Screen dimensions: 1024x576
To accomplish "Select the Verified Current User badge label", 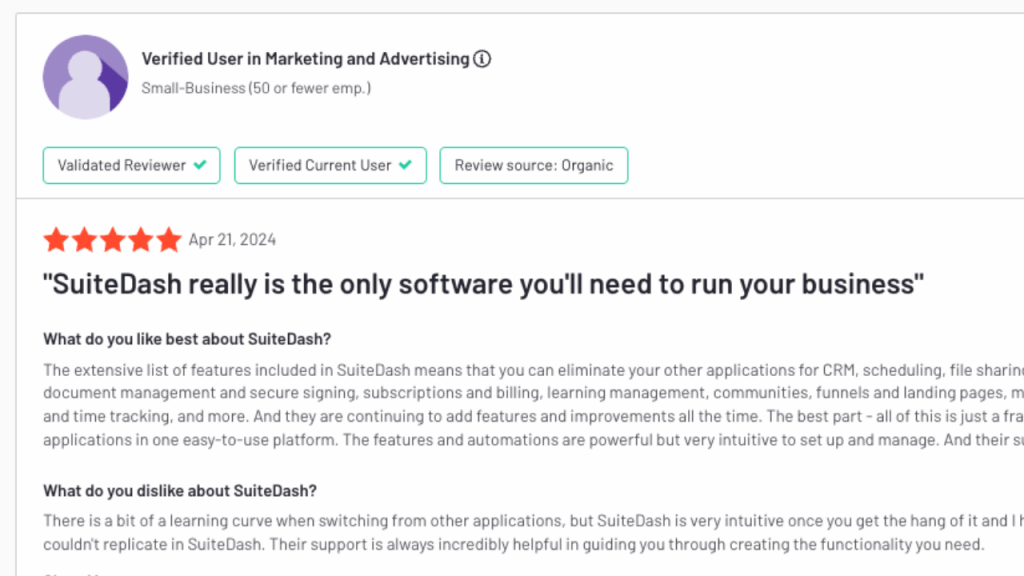I will 320,165.
